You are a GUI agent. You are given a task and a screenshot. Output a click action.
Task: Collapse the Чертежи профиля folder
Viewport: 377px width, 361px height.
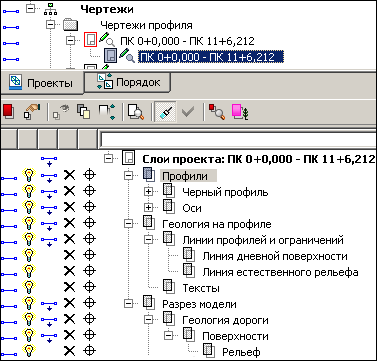click(50, 25)
